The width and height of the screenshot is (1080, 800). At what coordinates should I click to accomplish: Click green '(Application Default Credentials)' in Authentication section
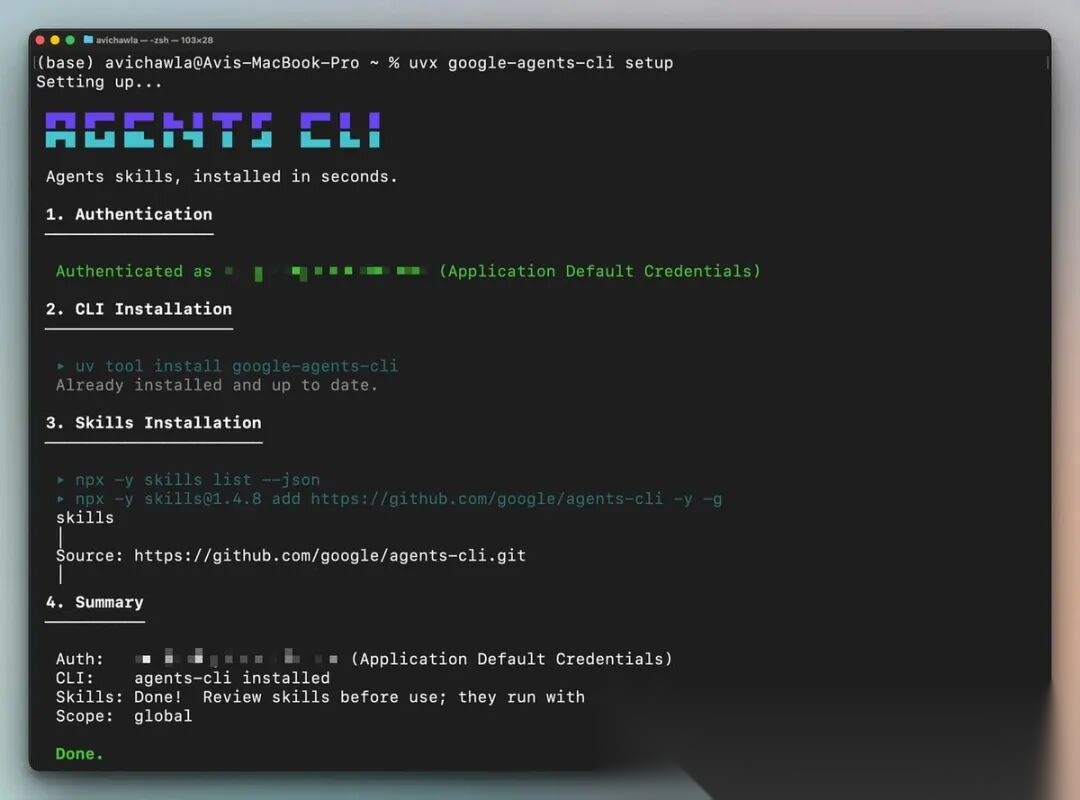pyautogui.click(x=600, y=271)
